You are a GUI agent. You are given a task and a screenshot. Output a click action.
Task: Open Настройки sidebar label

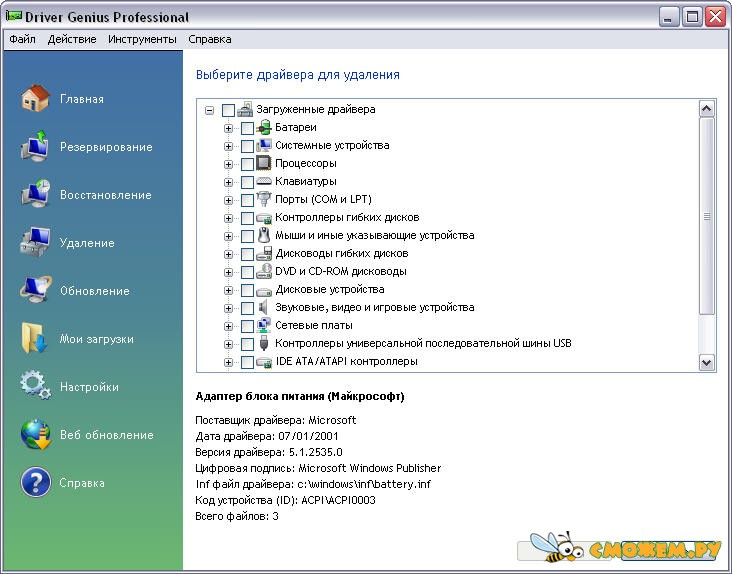click(89, 387)
